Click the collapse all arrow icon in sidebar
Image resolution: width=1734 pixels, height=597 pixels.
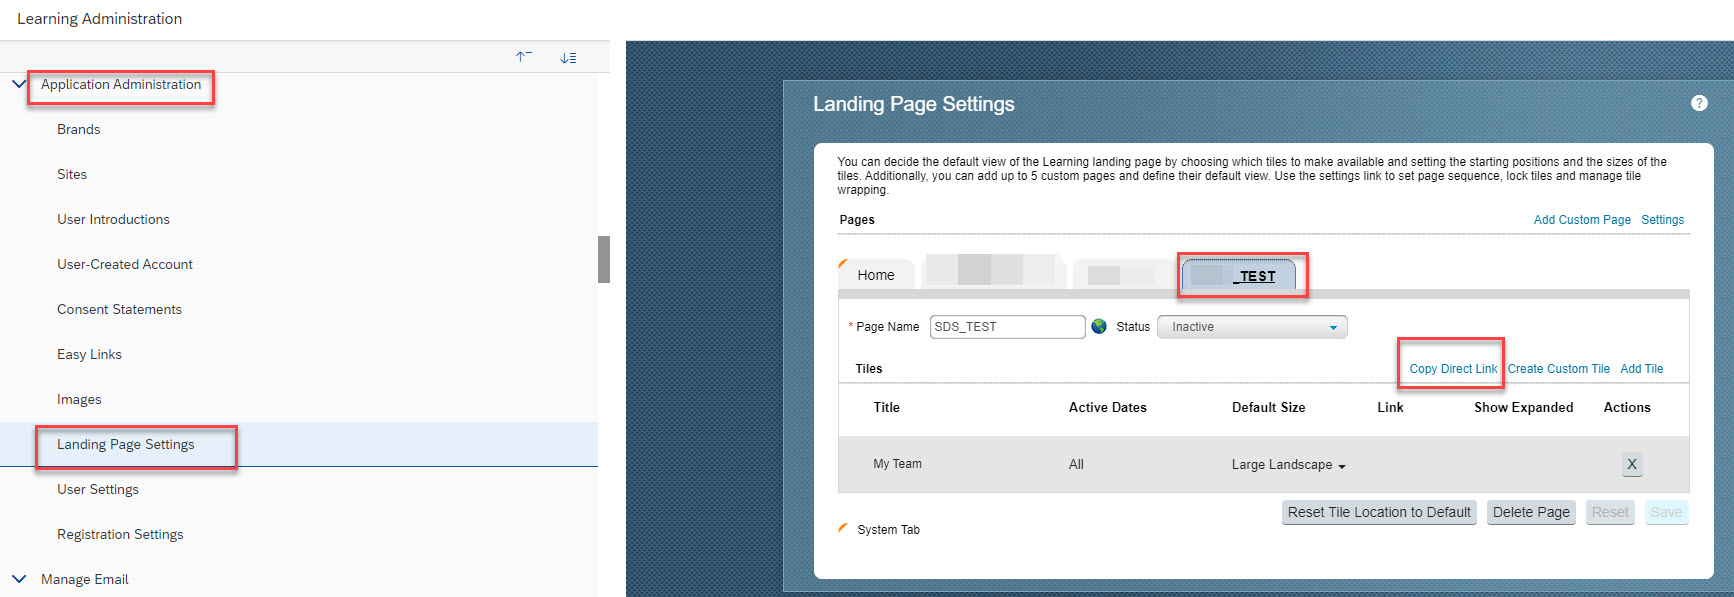524,57
